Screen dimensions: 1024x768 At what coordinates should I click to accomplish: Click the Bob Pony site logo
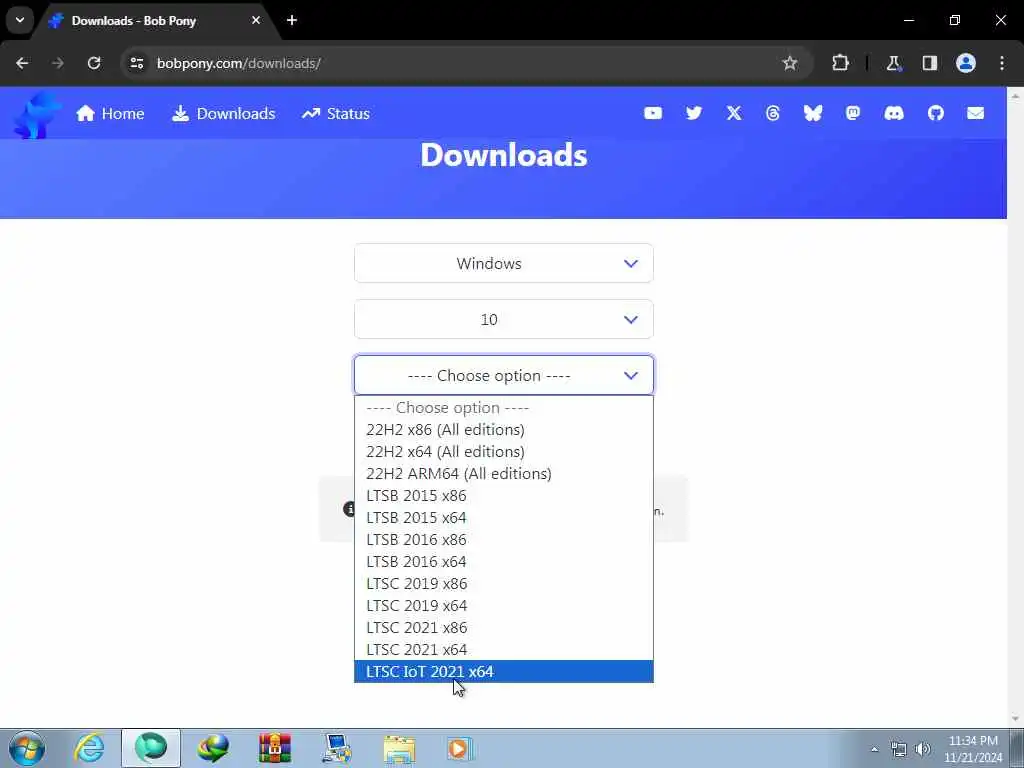click(37, 115)
